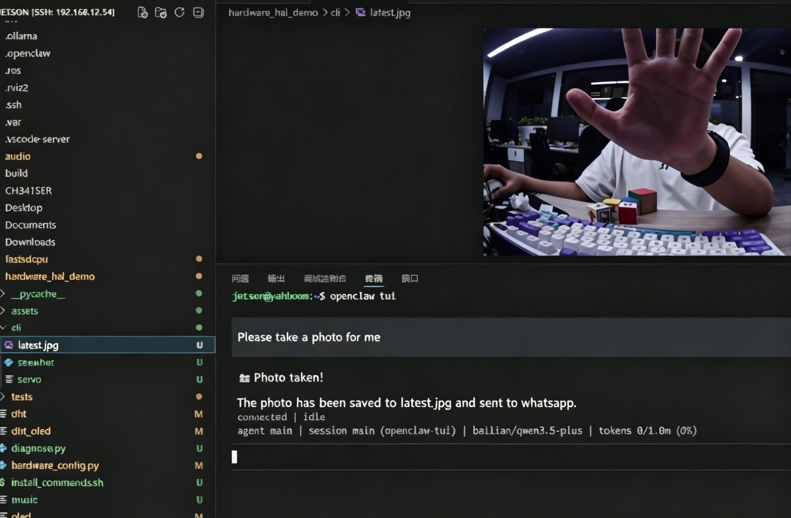Select the fastsdcpu folder
This screenshot has width=791, height=518.
[107, 259]
